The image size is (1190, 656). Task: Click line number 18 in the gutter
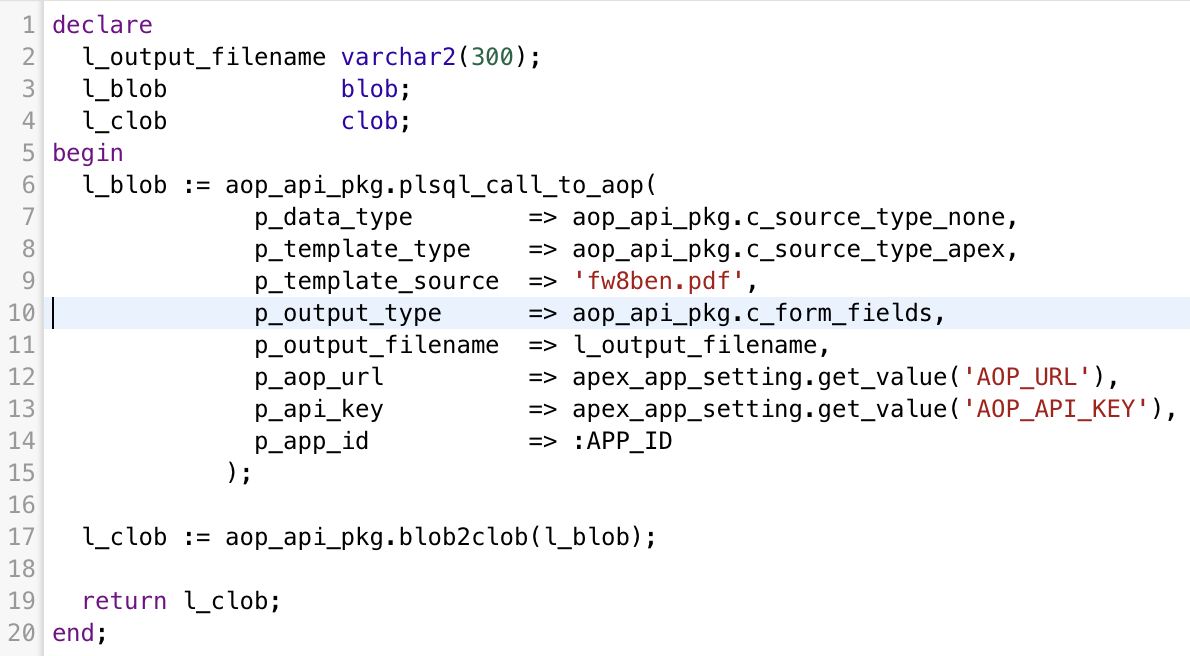22,569
